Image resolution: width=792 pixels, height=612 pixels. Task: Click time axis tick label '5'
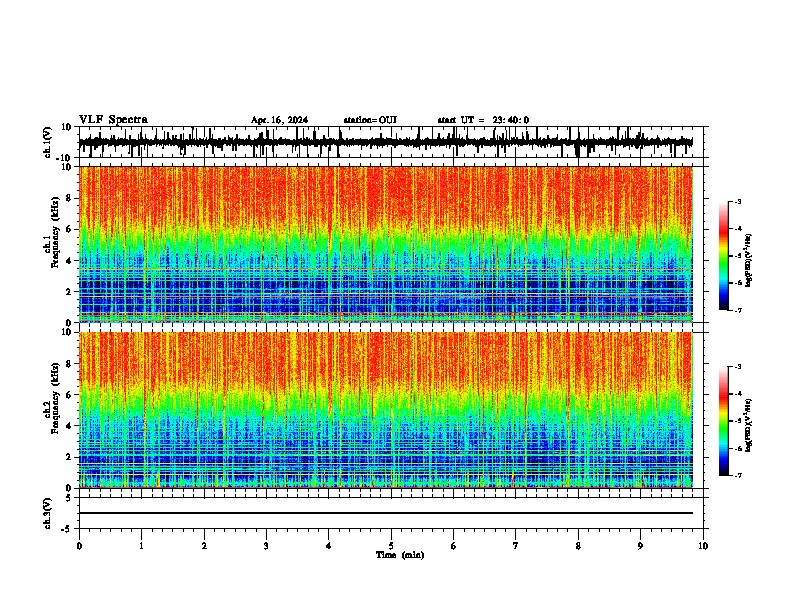[391, 546]
